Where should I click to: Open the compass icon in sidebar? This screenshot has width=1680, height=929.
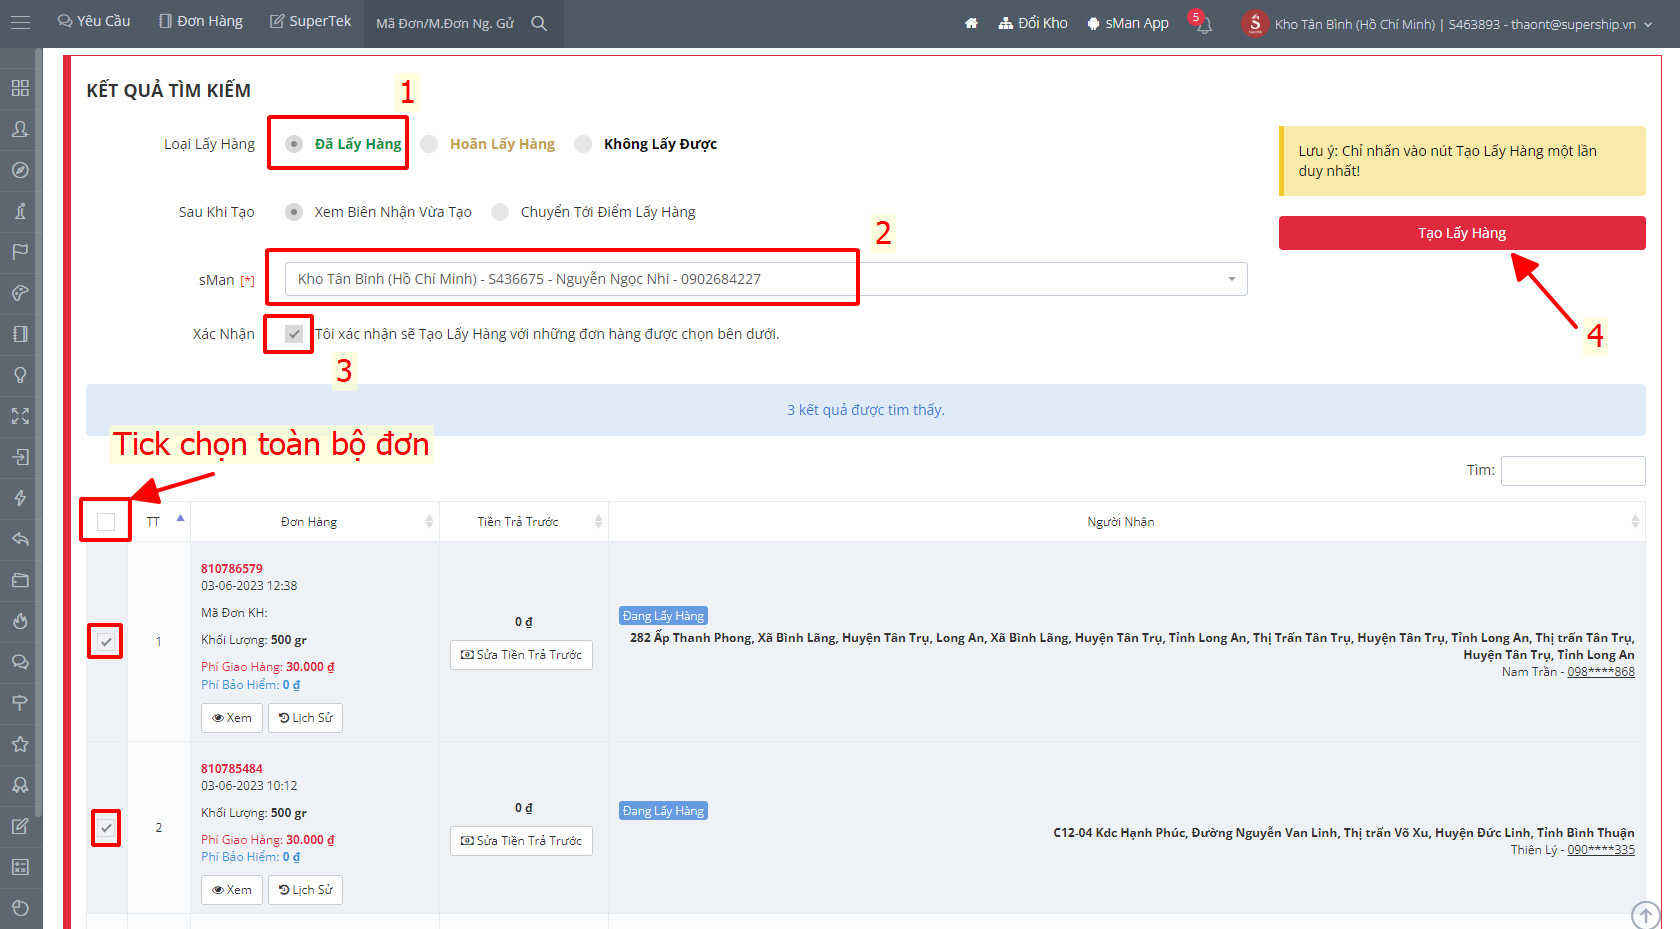tap(20, 170)
